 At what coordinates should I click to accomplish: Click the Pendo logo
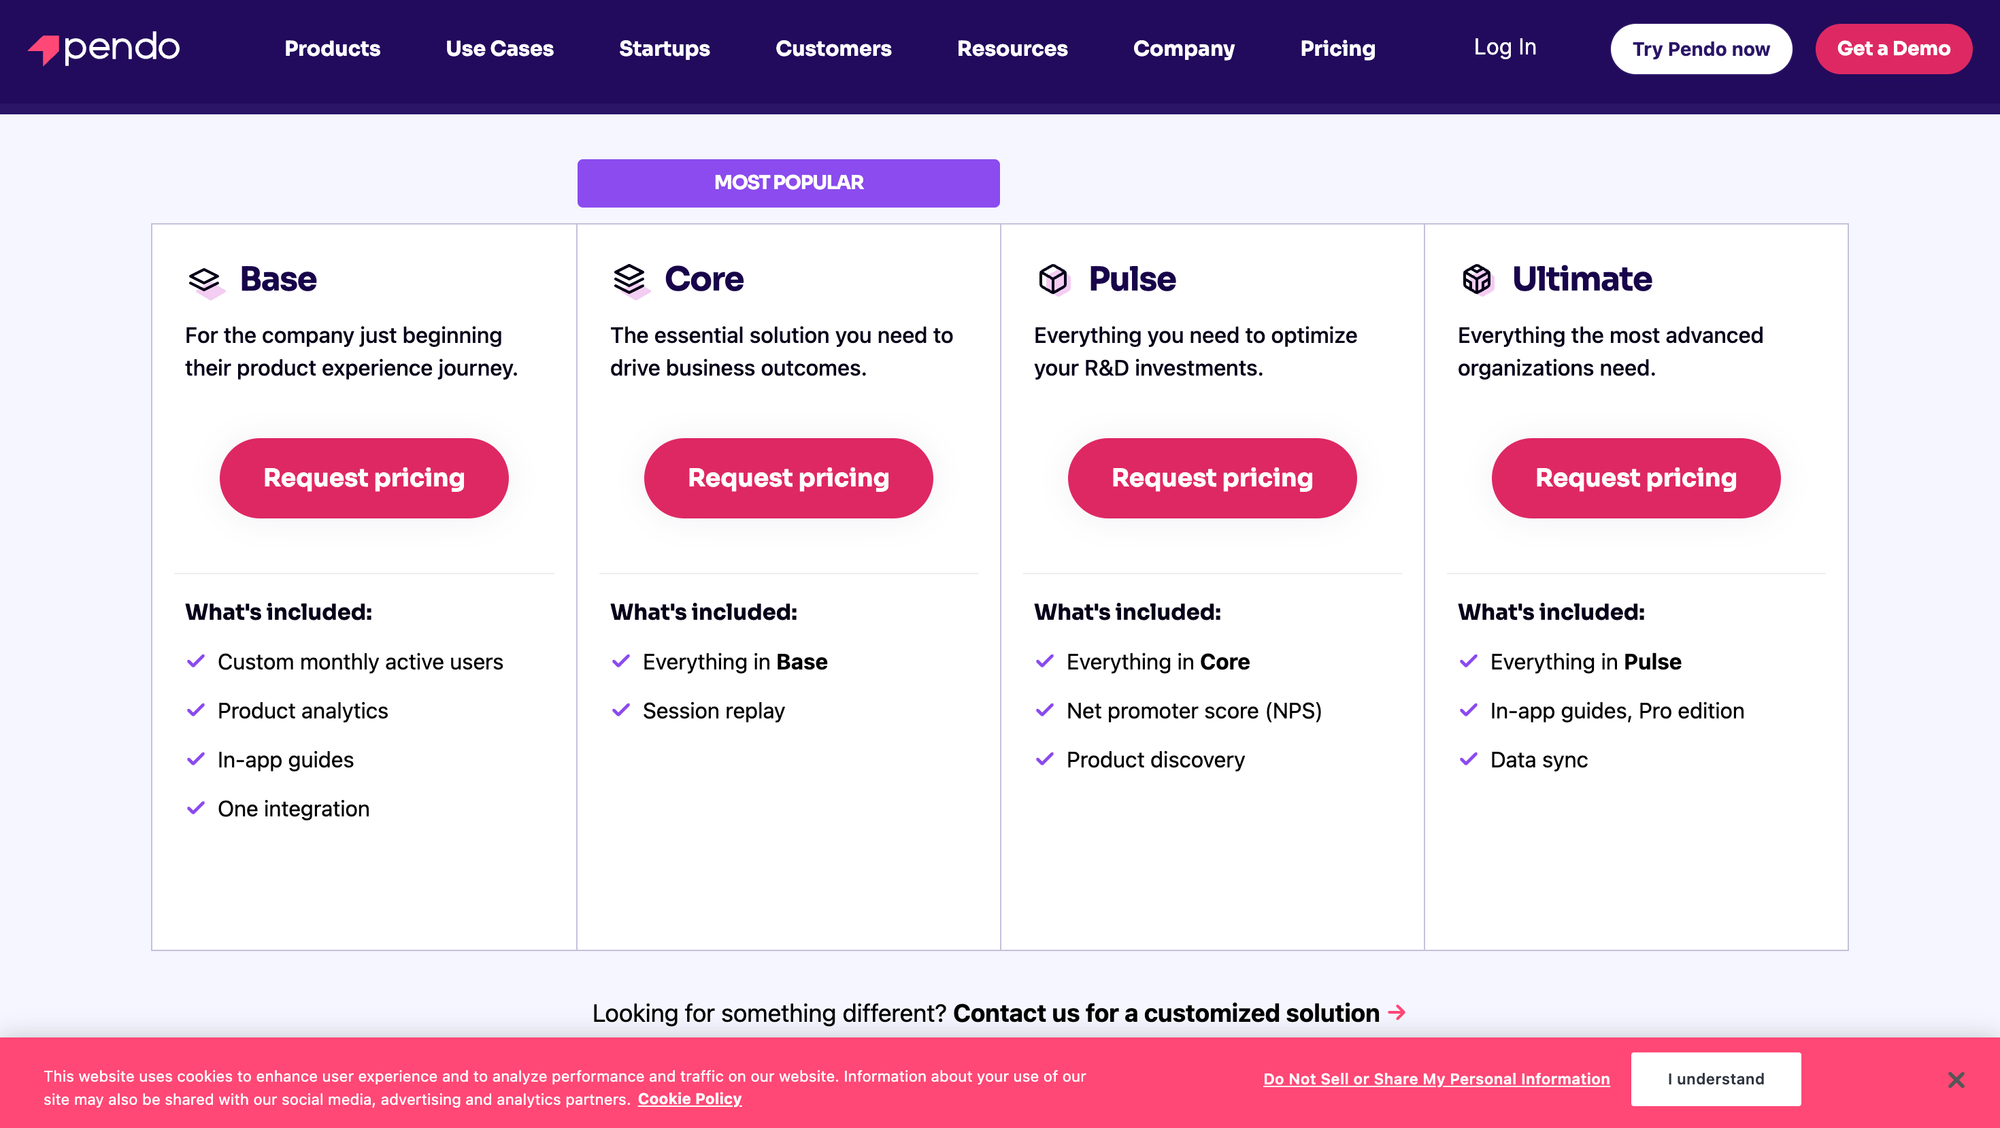pos(104,48)
